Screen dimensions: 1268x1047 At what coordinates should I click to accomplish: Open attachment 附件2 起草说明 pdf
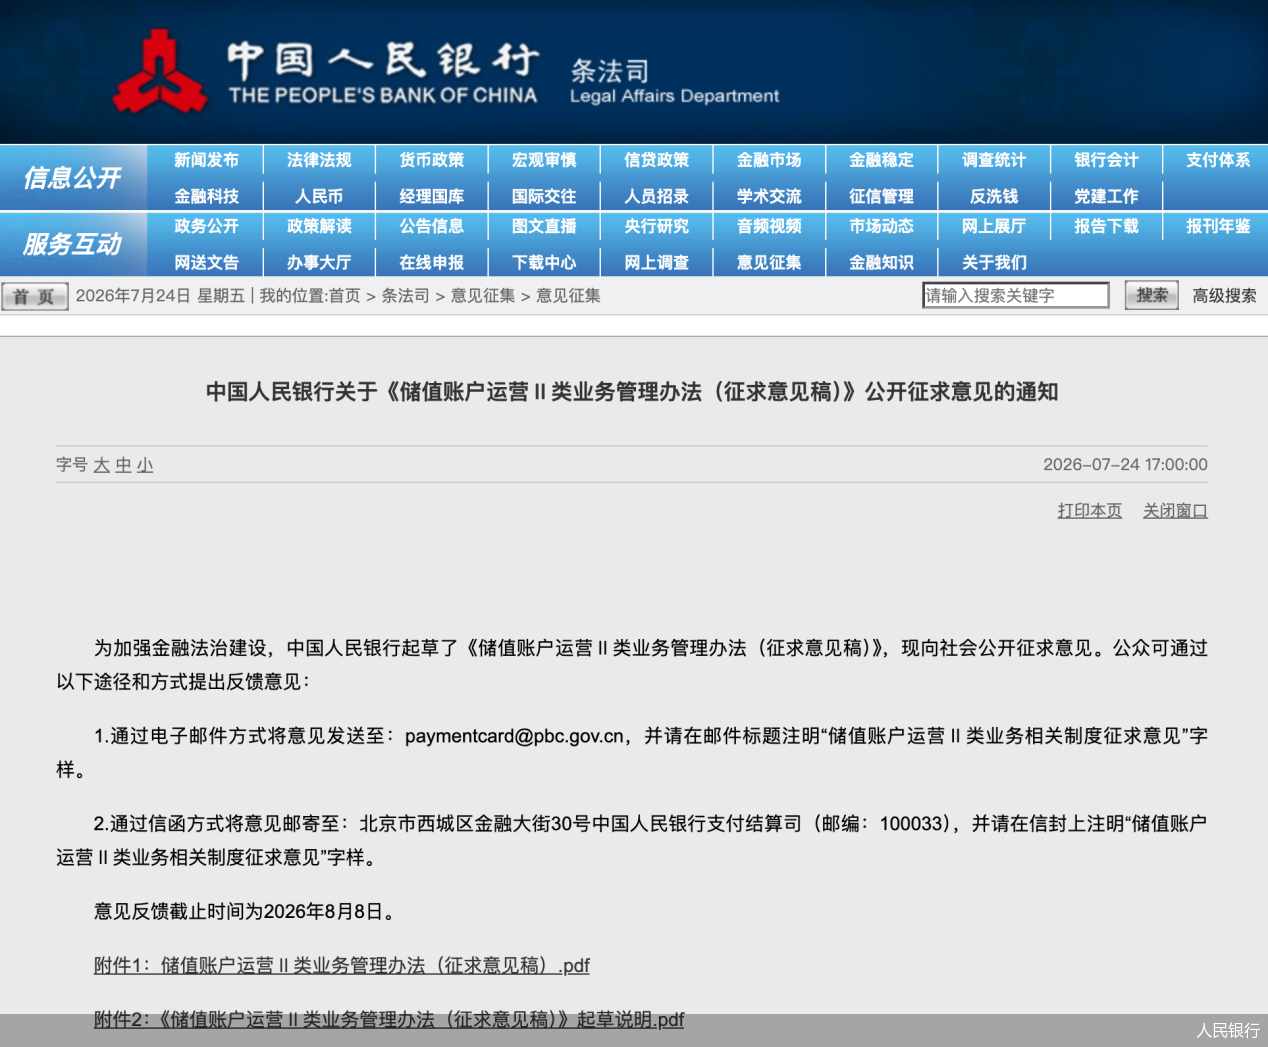point(389,1020)
